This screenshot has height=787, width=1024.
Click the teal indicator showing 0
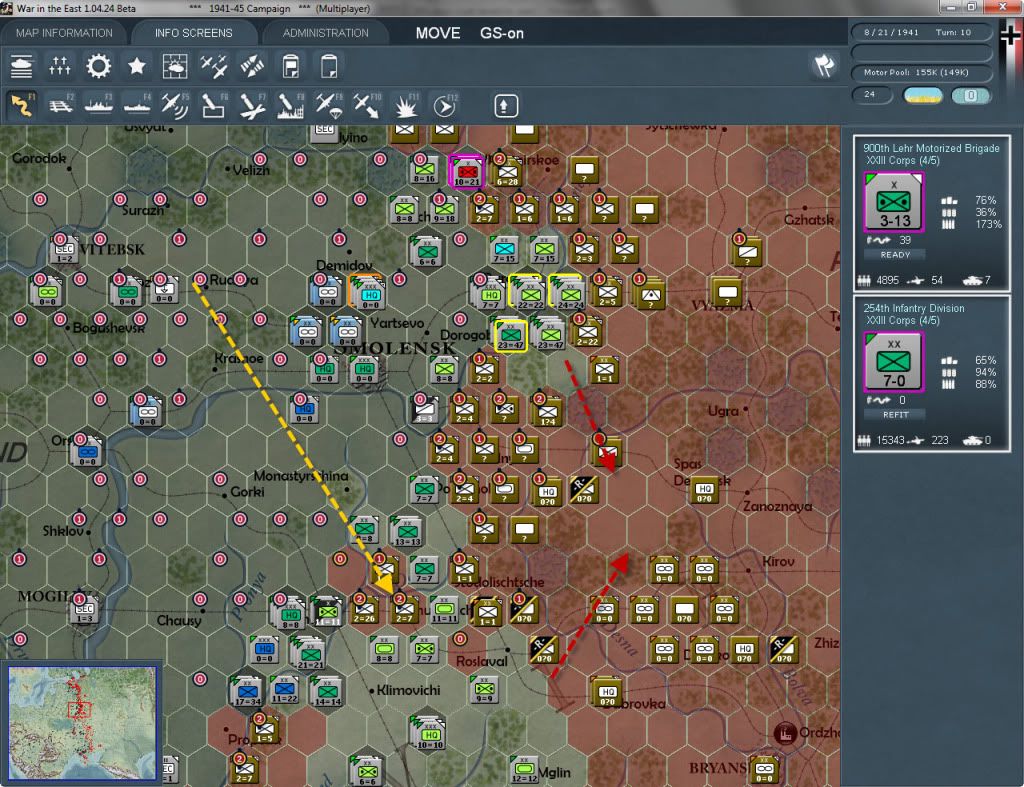[970, 95]
